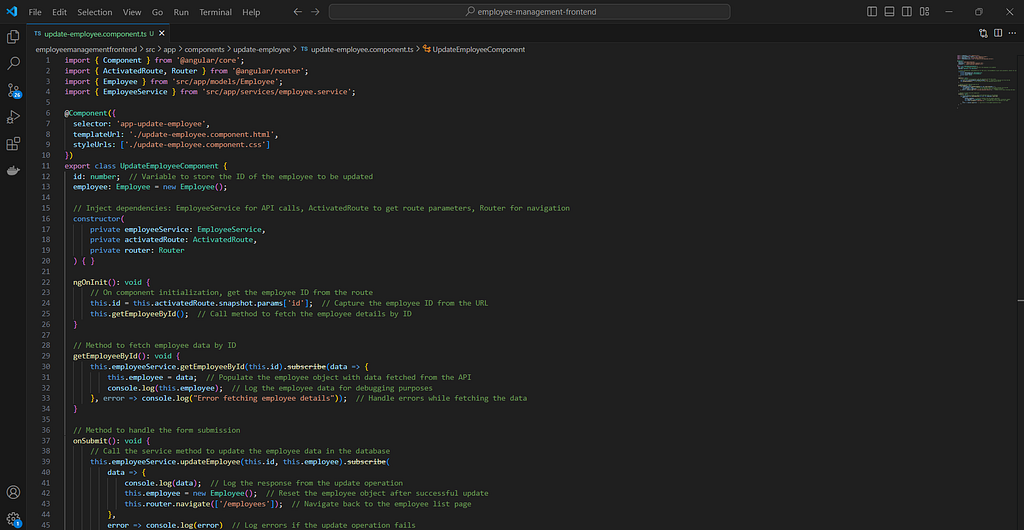Click breadcrumb app folder

pyautogui.click(x=170, y=49)
